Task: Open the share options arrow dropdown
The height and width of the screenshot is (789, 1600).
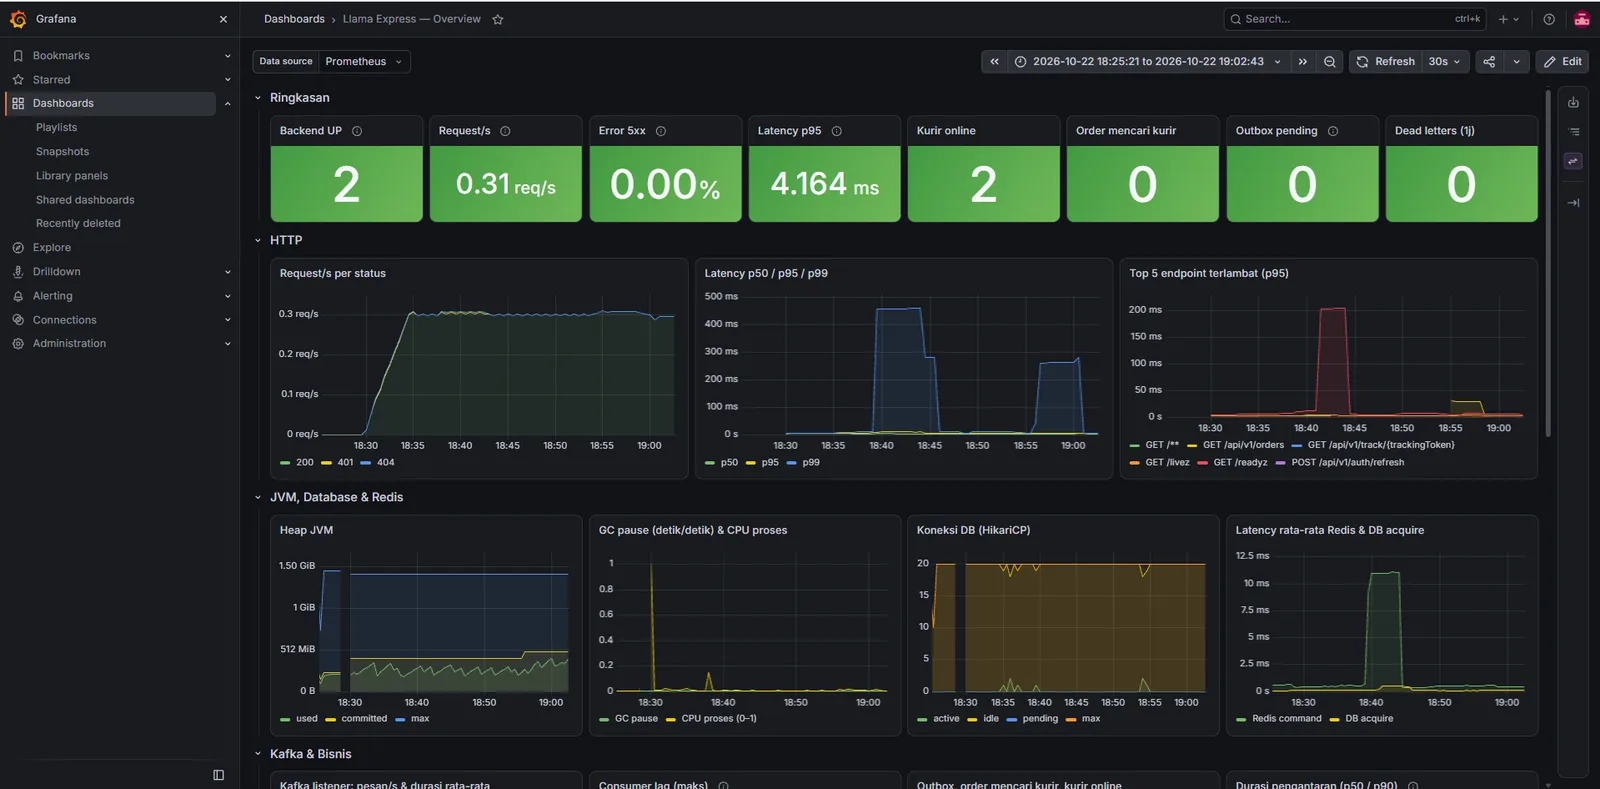Action: pyautogui.click(x=1517, y=62)
